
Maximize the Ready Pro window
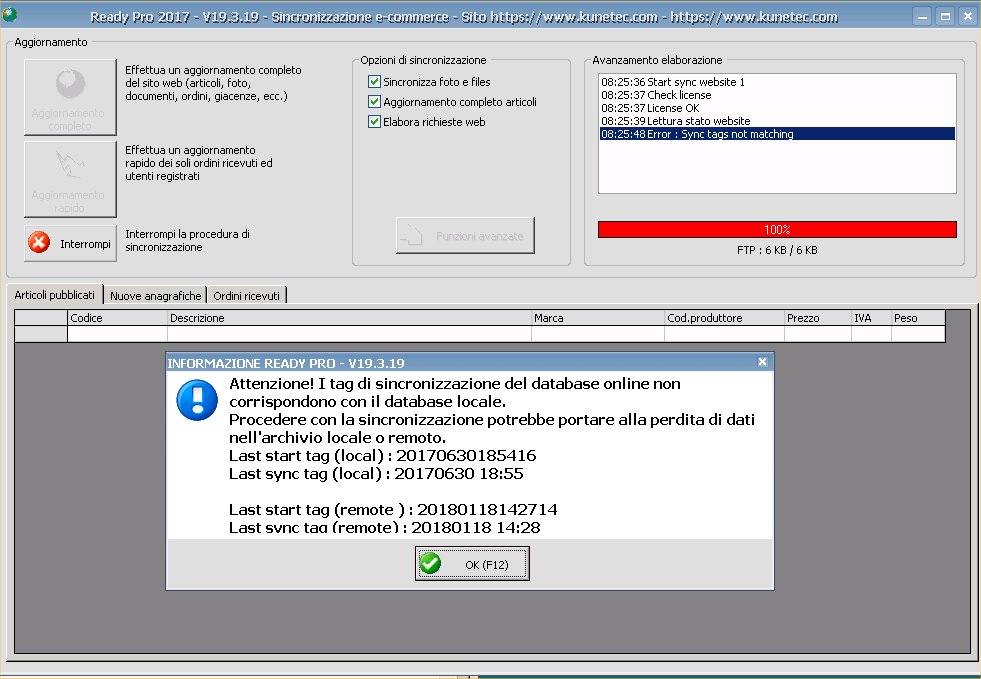945,16
